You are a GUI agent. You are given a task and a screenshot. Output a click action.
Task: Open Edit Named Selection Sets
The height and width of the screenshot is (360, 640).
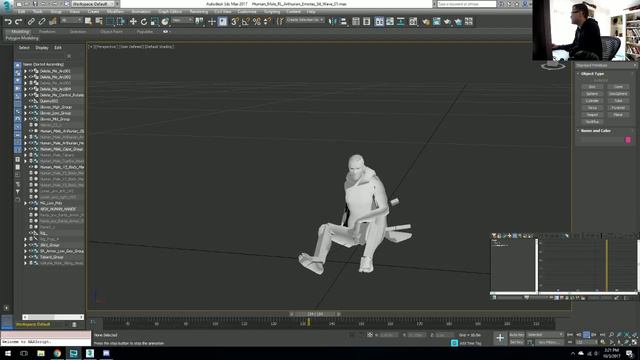tap(280, 21)
